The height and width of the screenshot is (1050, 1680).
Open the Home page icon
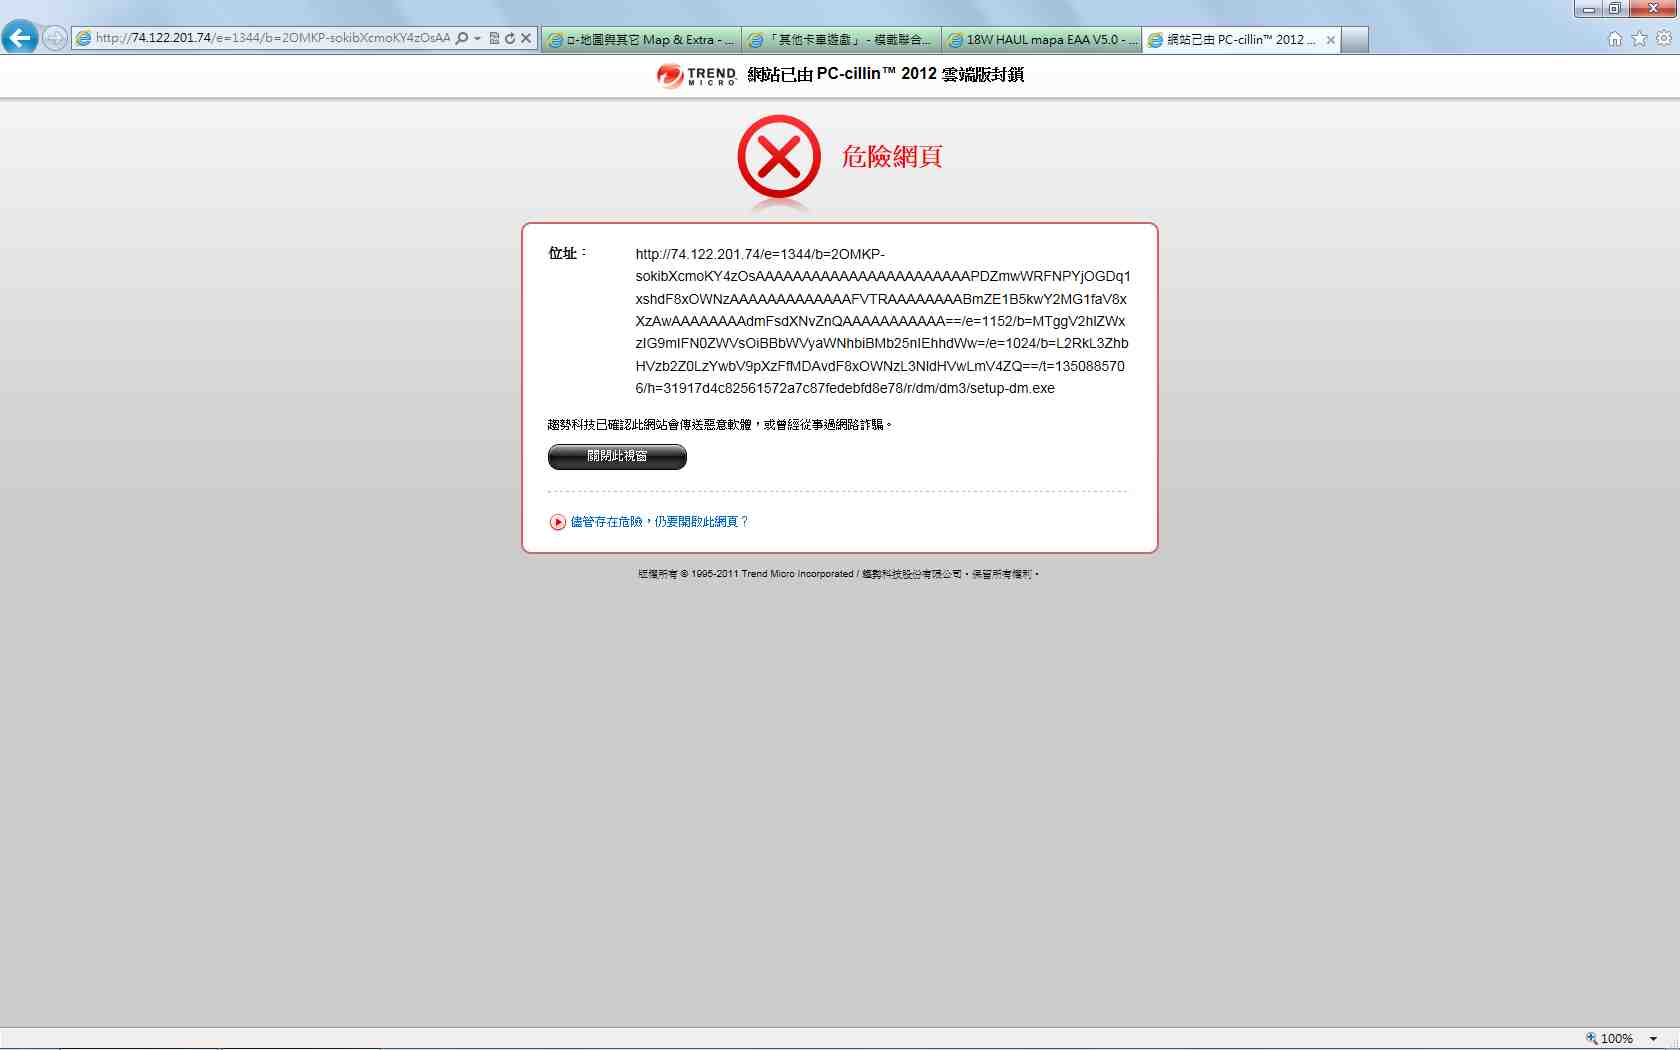pos(1615,39)
